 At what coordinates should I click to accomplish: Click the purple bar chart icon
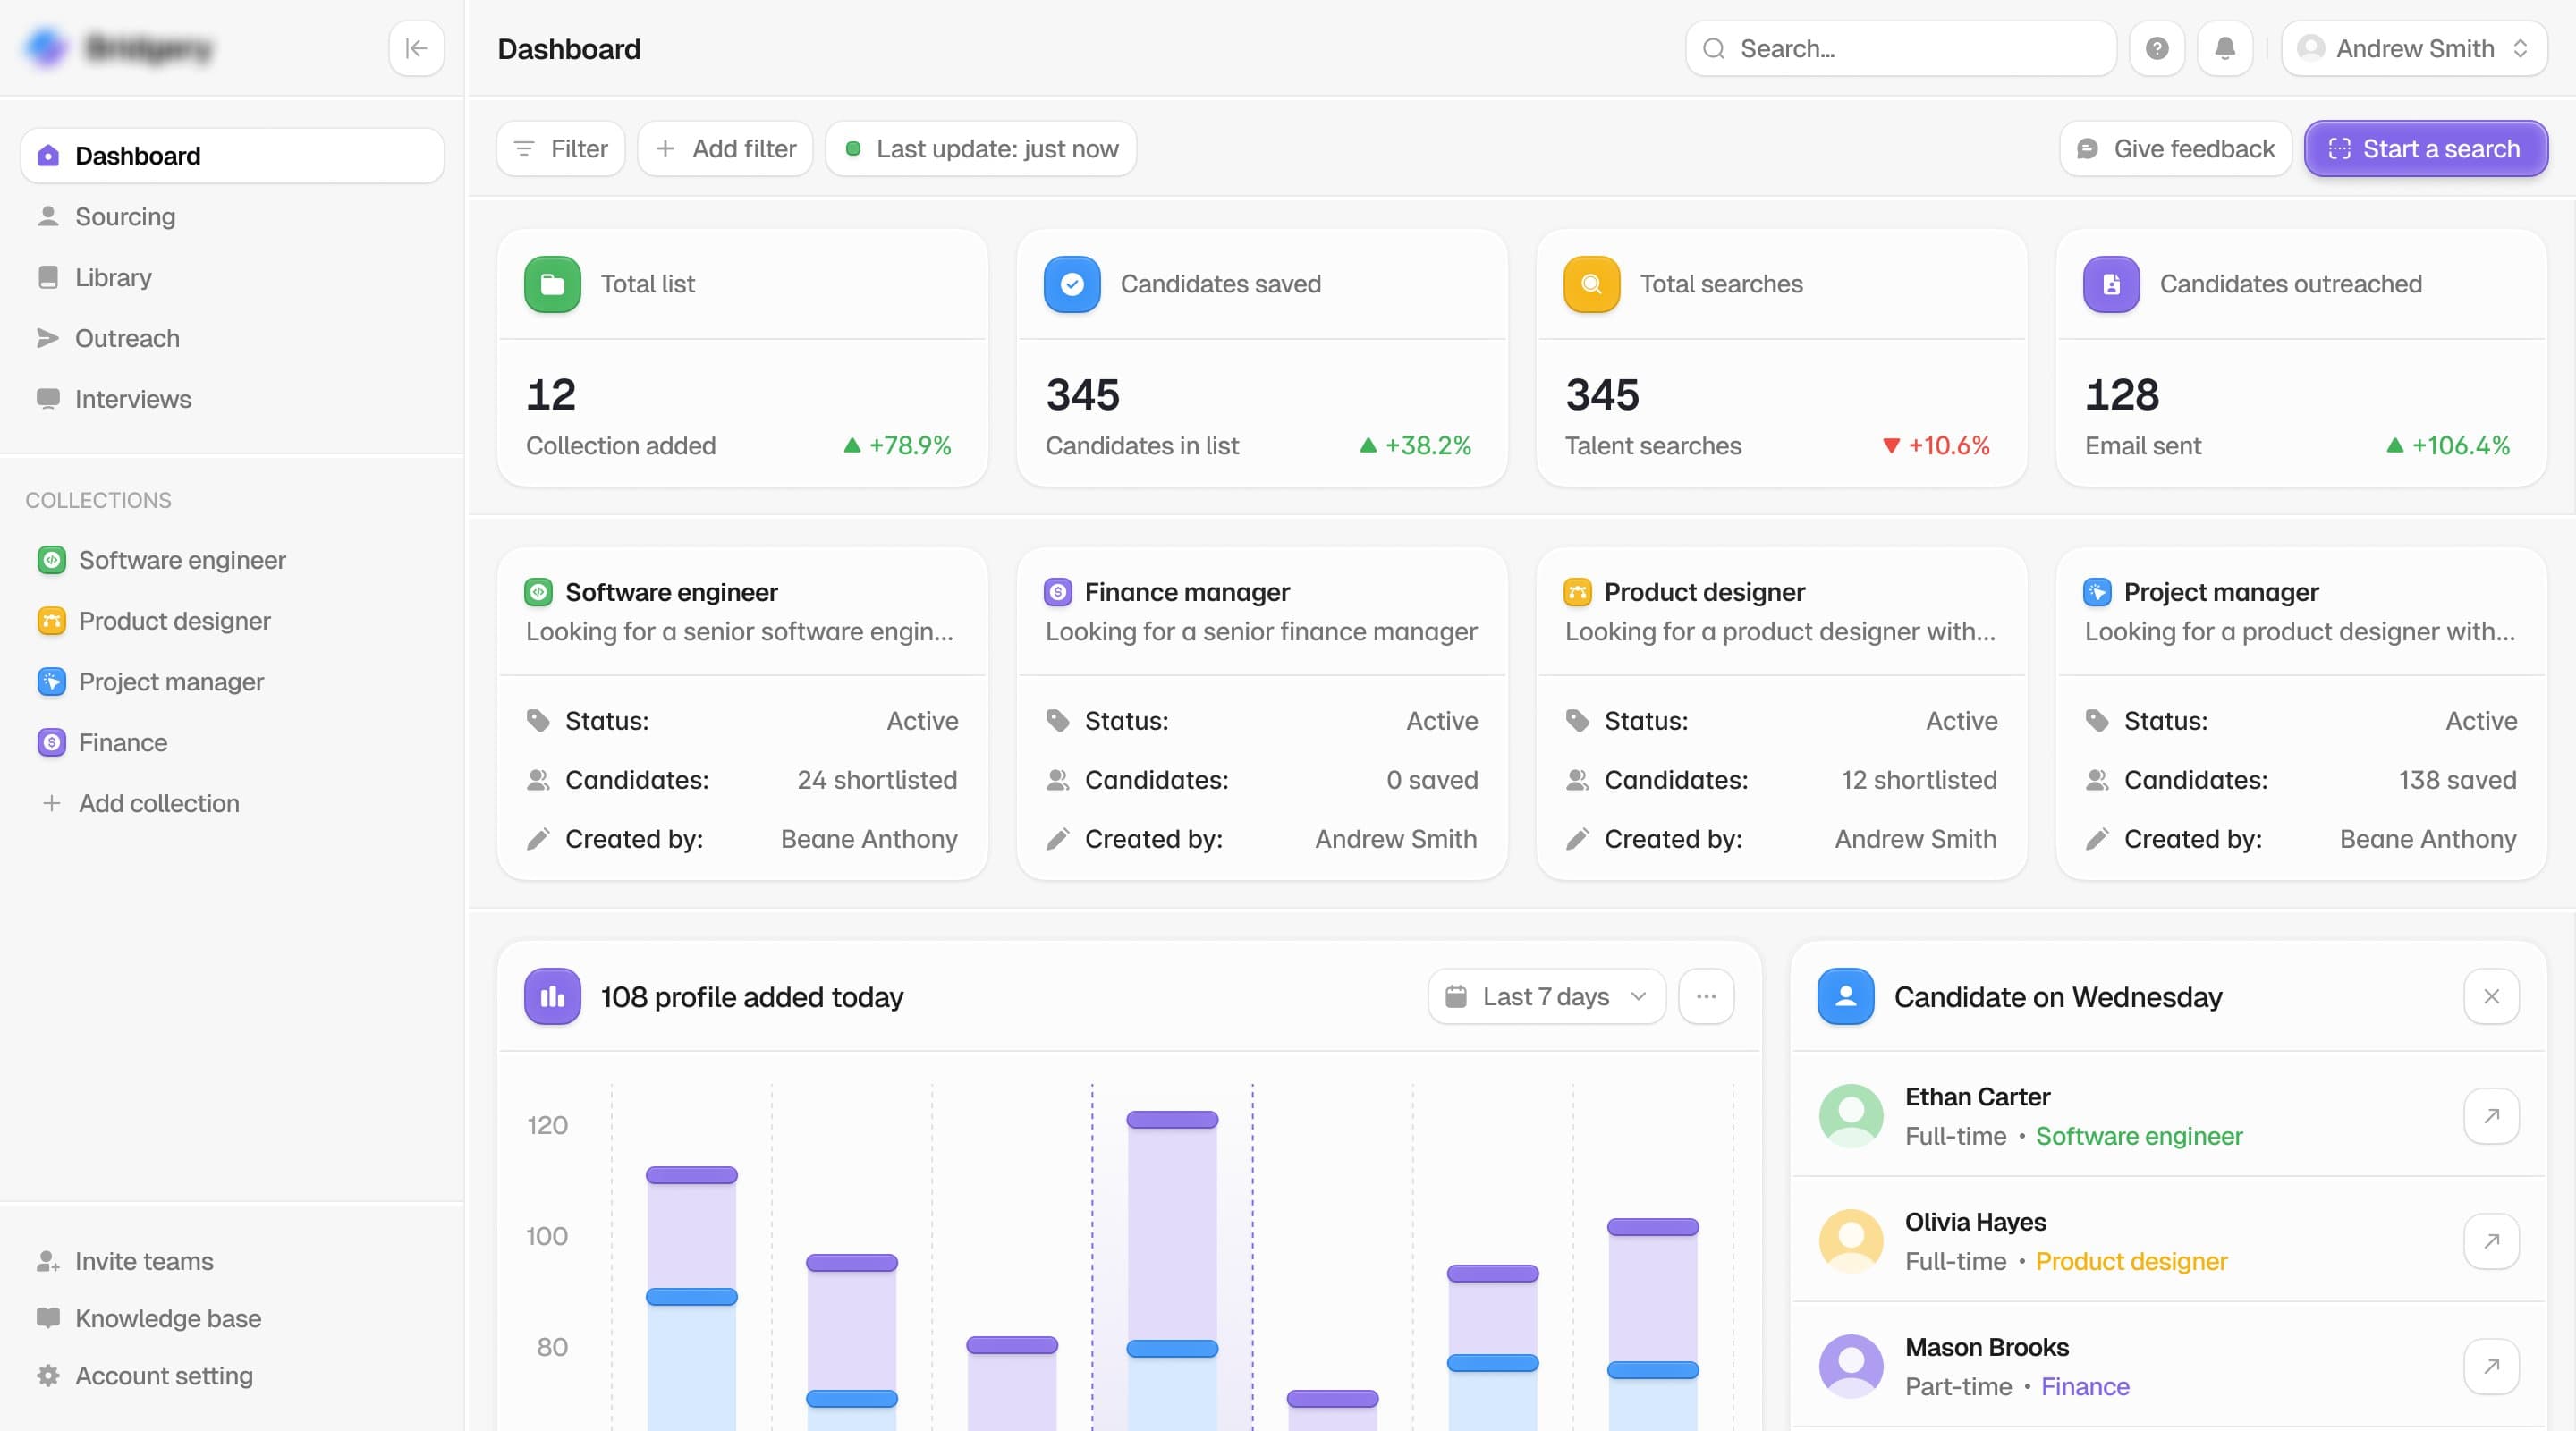pyautogui.click(x=552, y=996)
